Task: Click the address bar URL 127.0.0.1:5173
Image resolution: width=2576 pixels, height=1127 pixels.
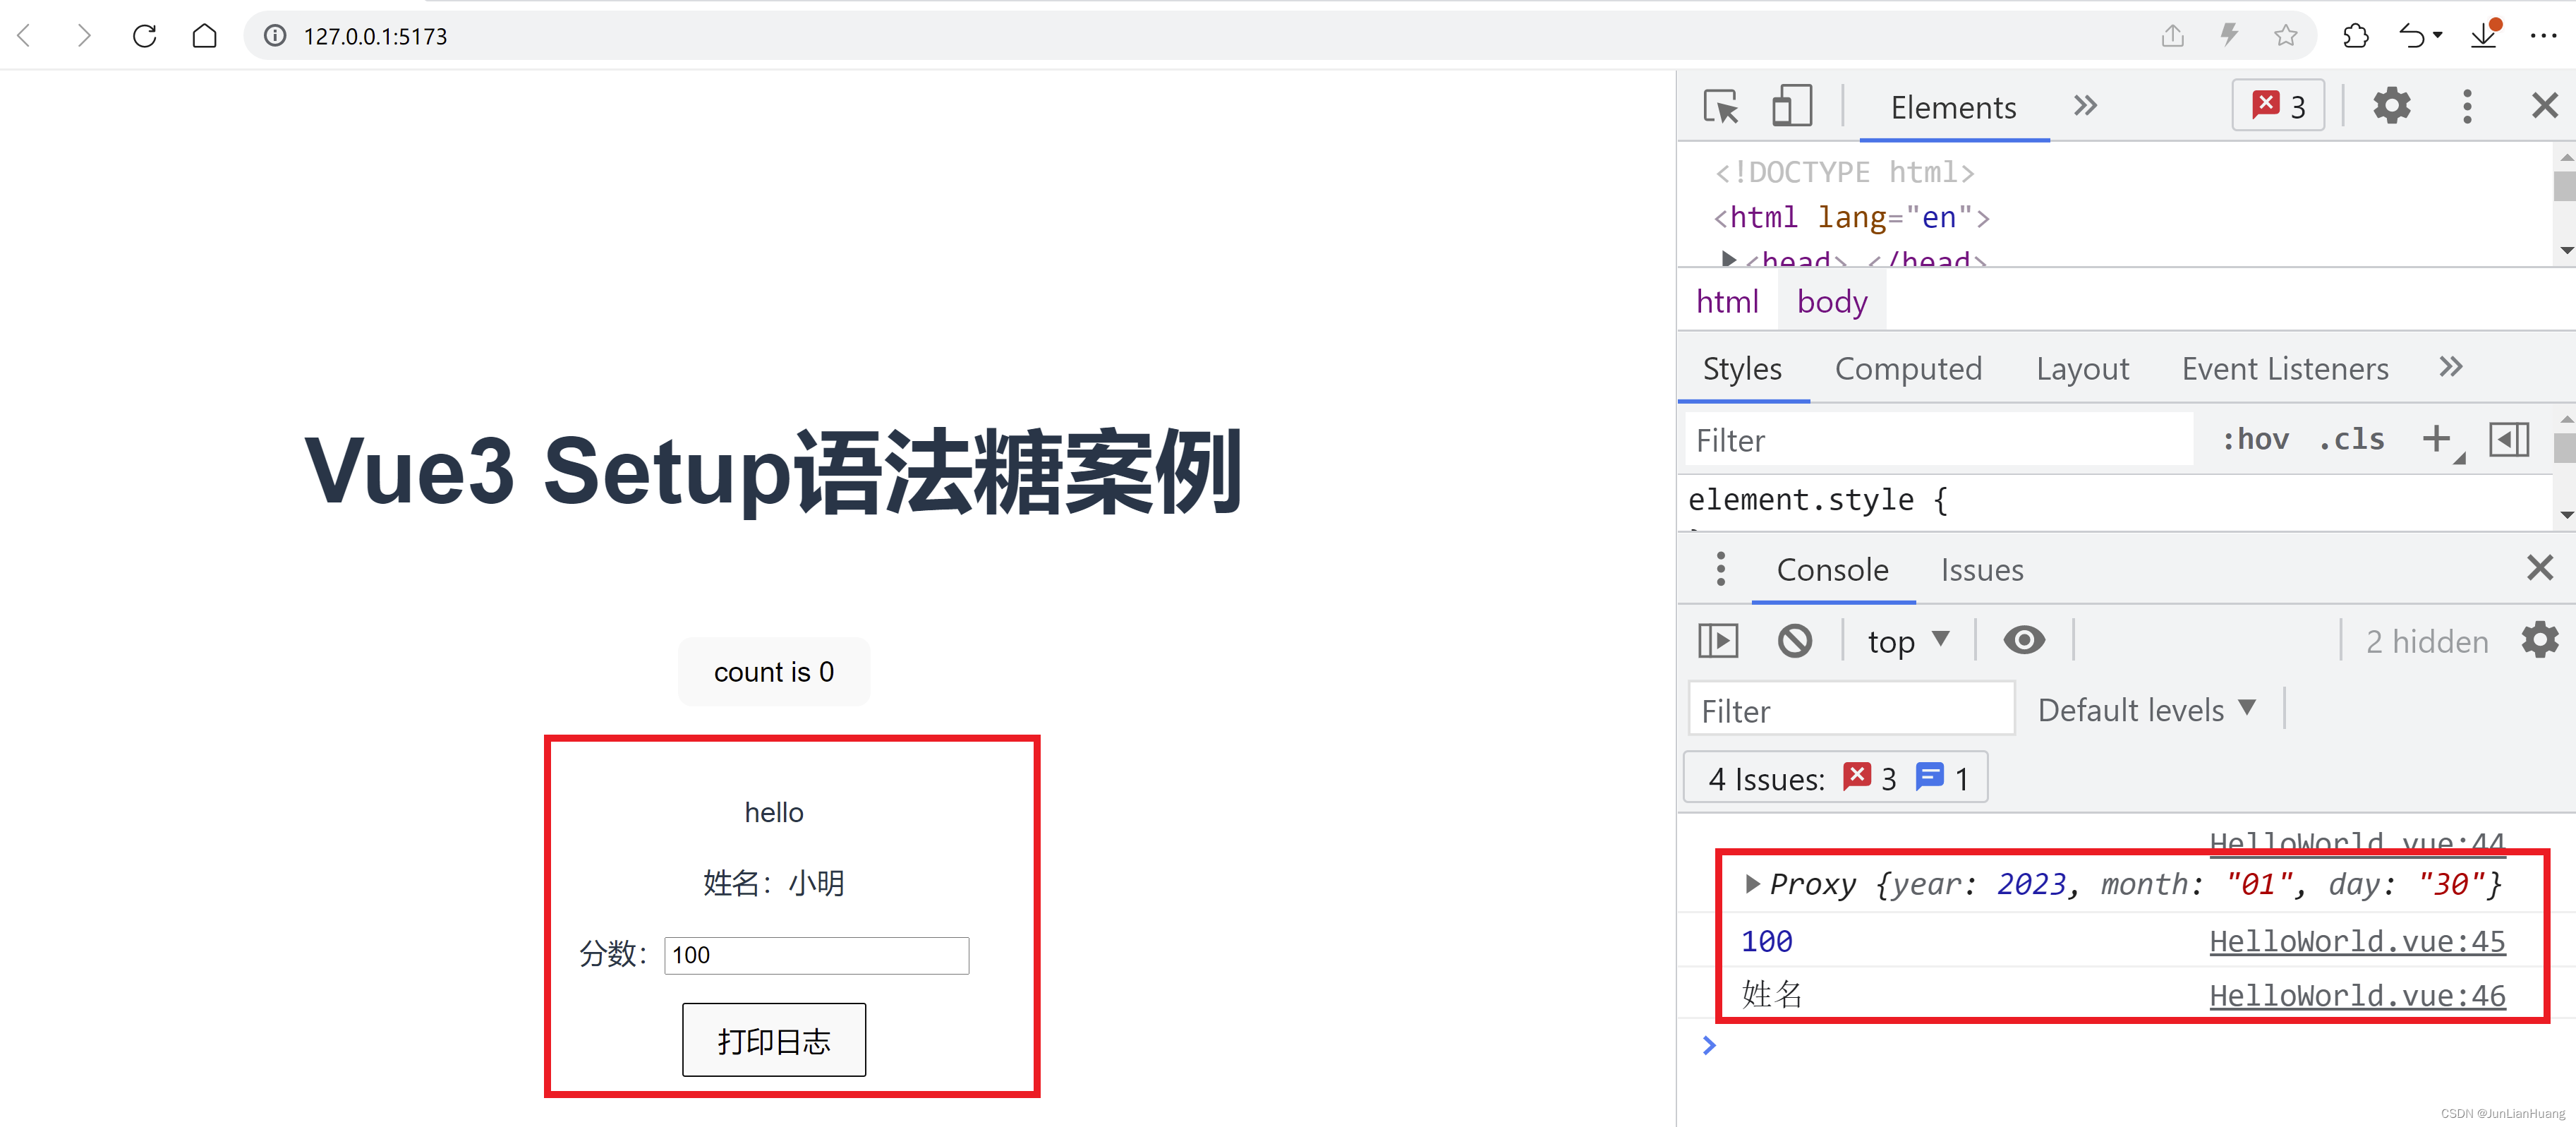Action: tap(375, 36)
